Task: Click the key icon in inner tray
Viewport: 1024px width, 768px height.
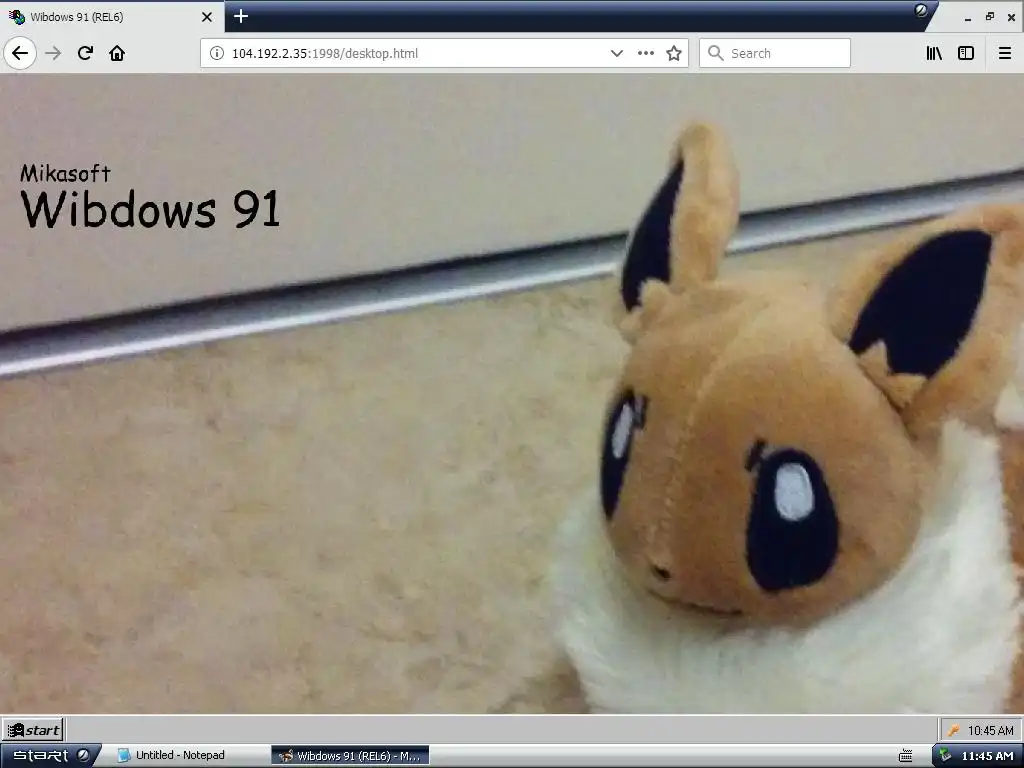Action: (x=953, y=730)
